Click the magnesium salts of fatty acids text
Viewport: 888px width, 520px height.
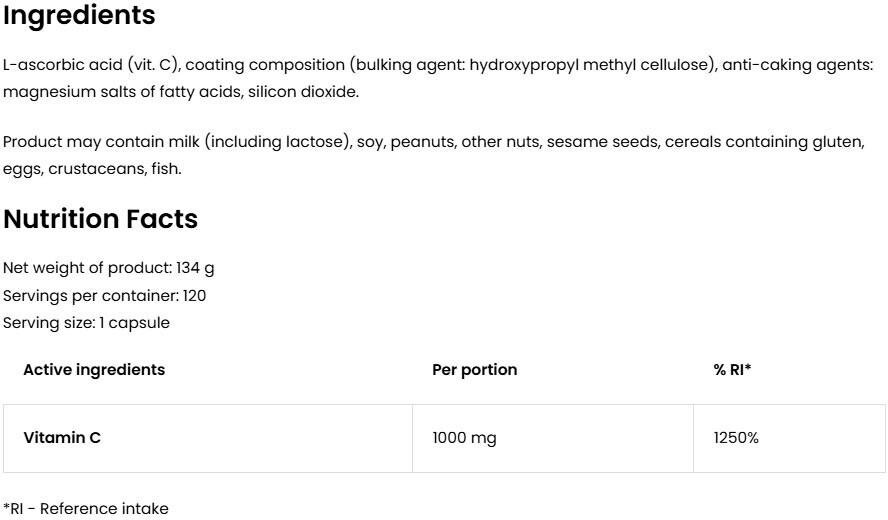[x=122, y=92]
